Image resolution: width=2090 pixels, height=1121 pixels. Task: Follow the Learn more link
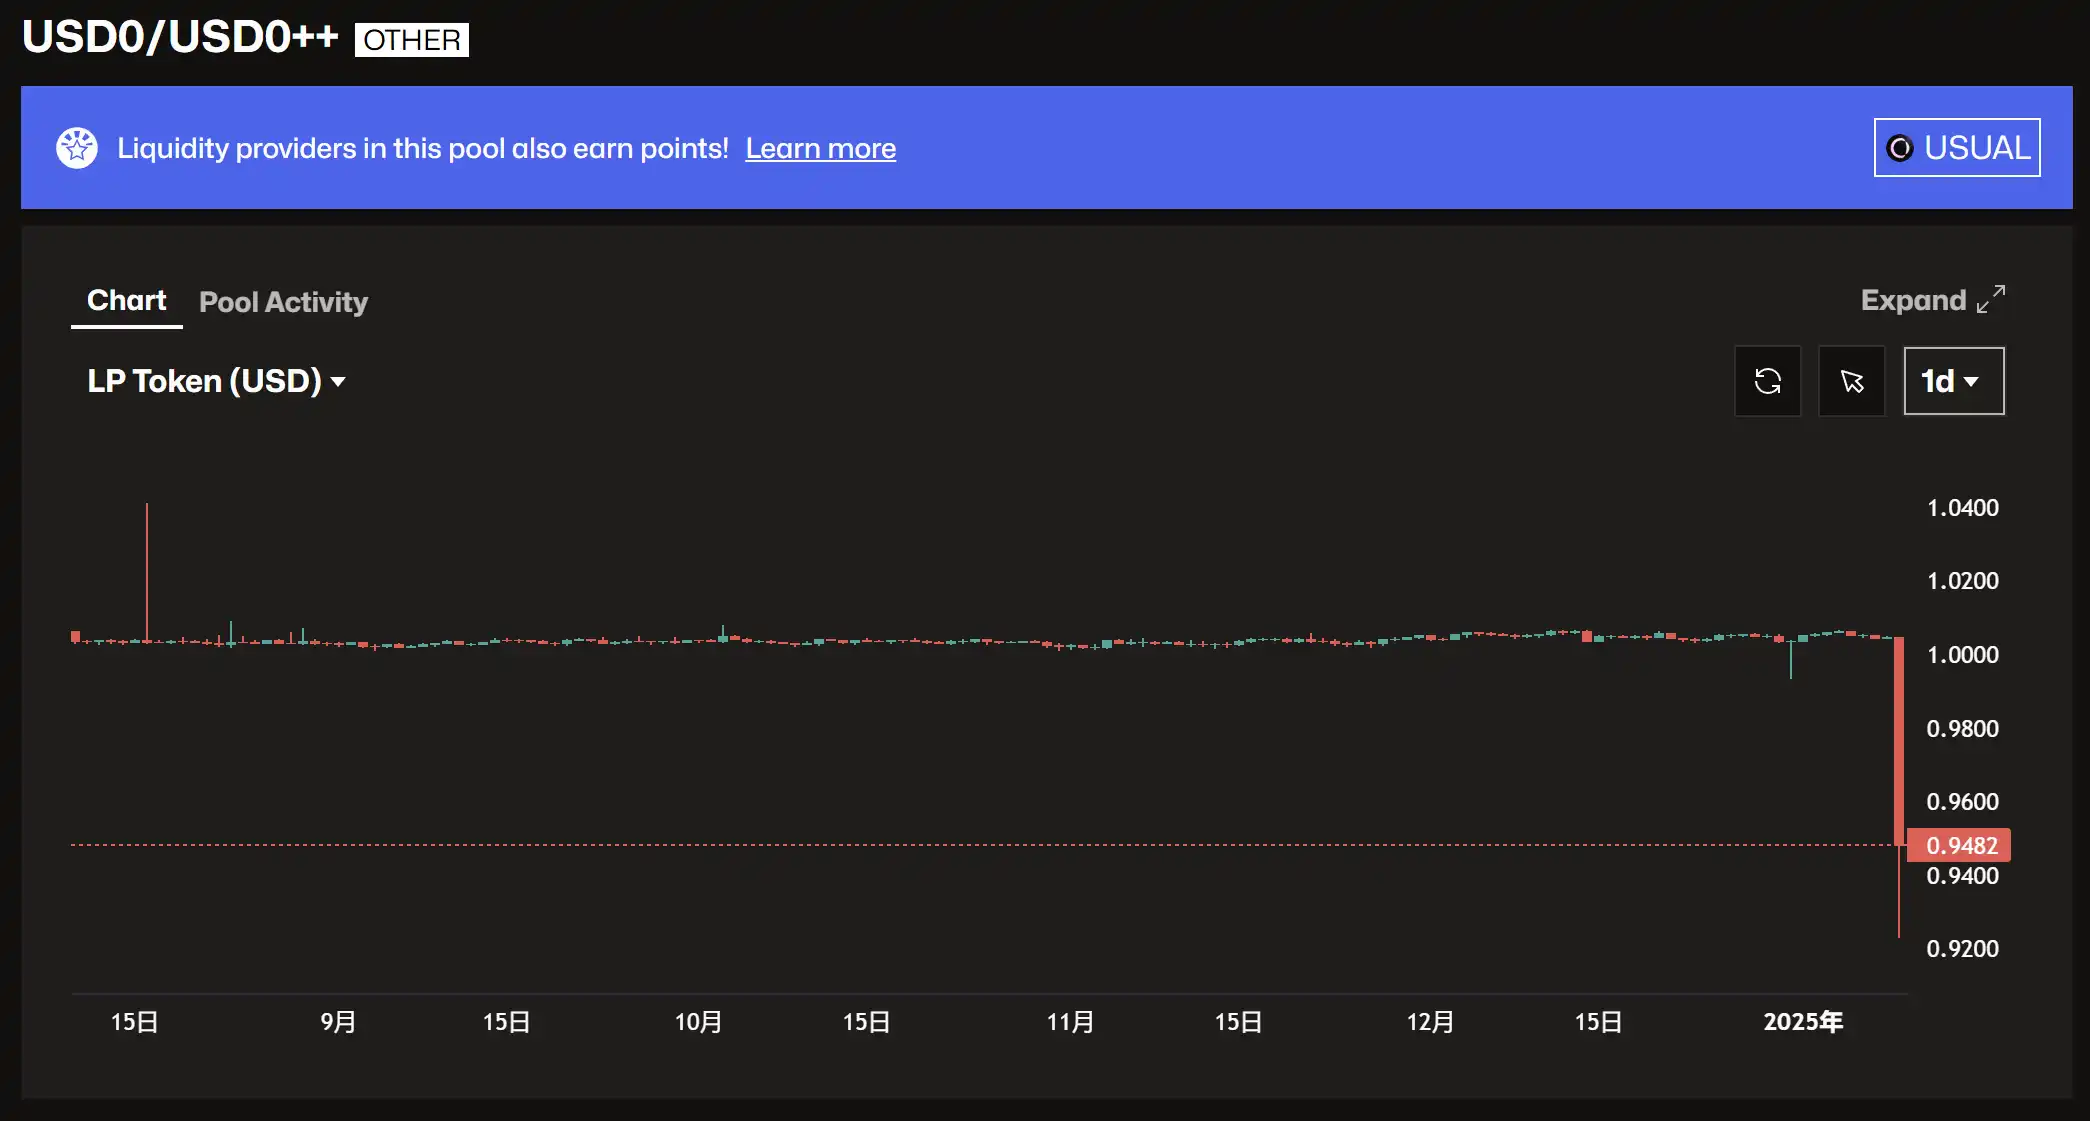pyautogui.click(x=820, y=148)
